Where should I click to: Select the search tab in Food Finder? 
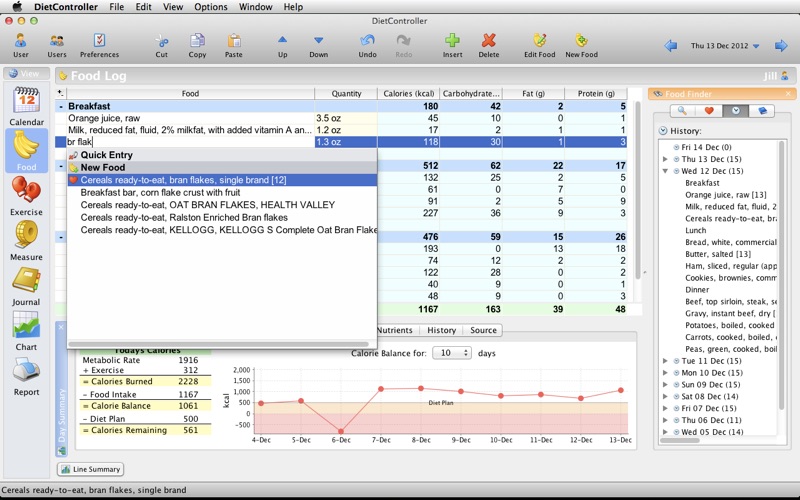pos(682,111)
